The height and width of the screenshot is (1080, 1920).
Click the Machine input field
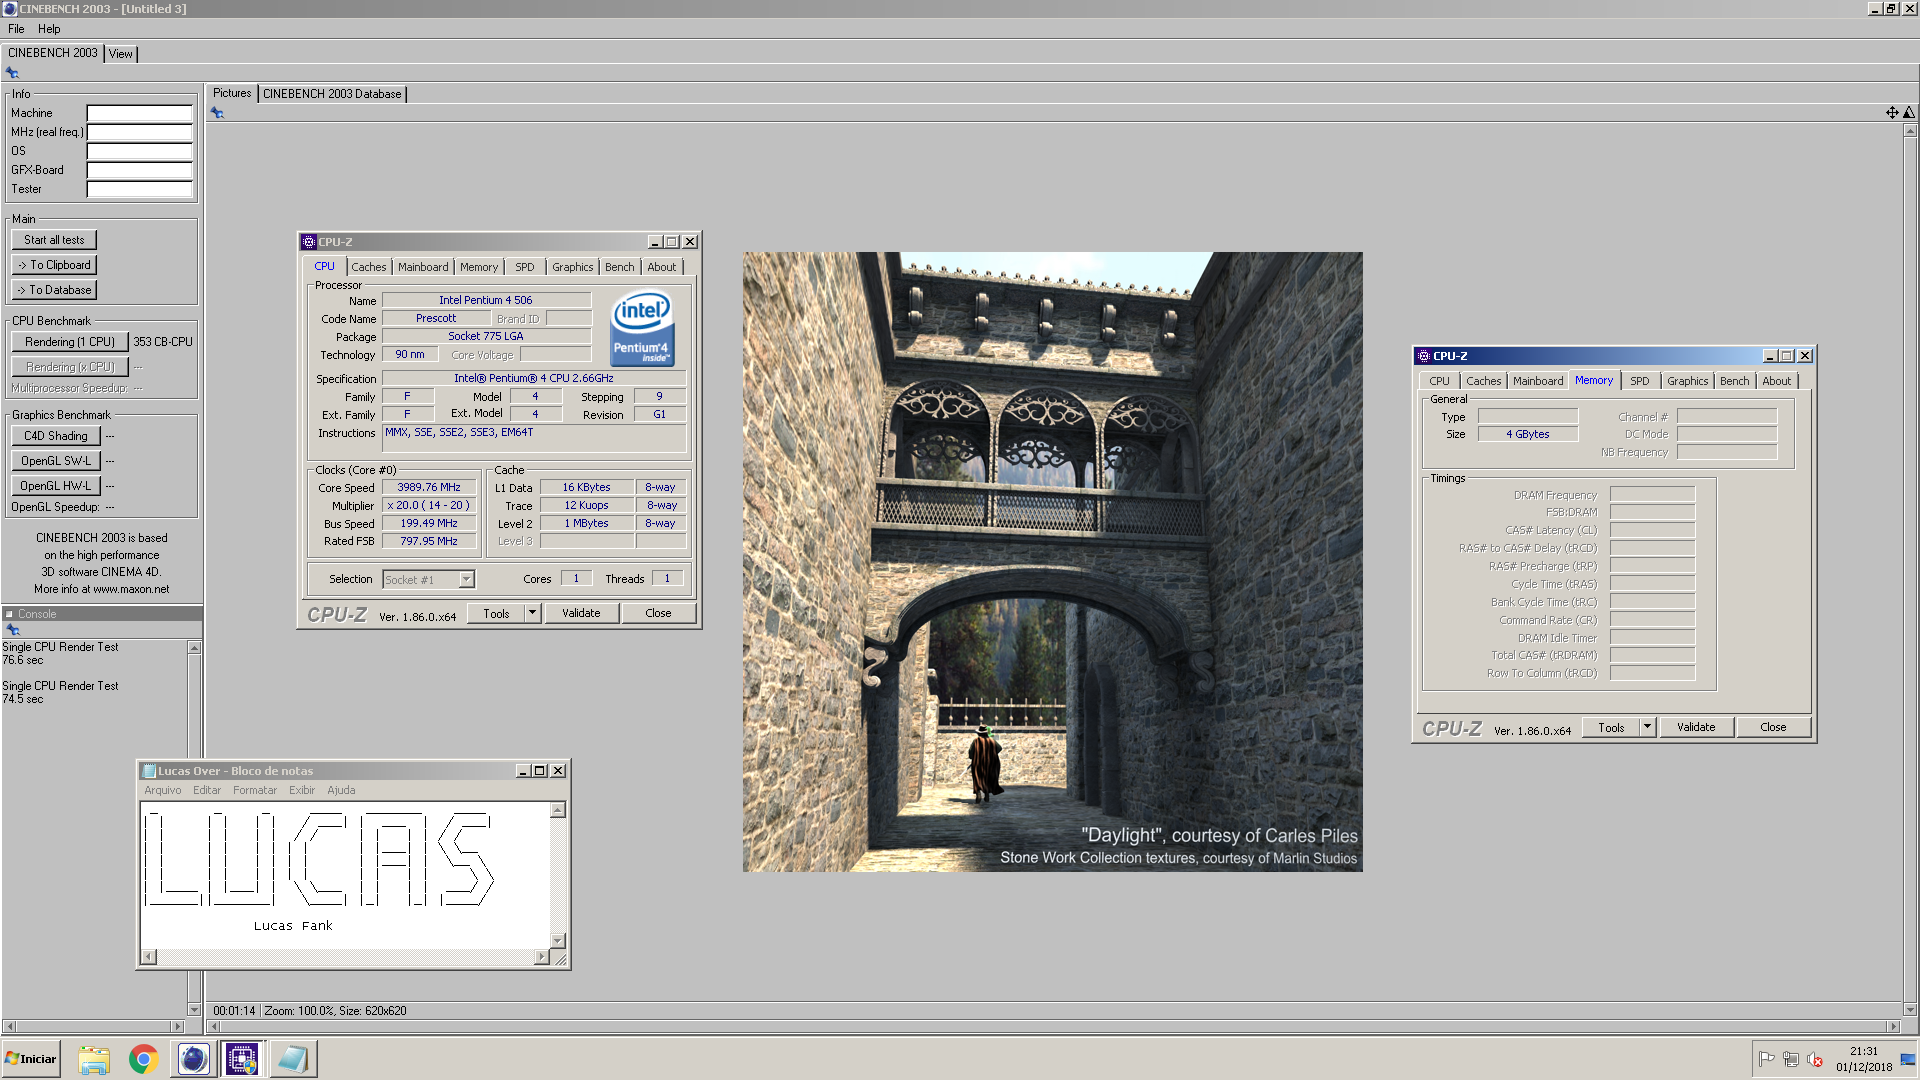pyautogui.click(x=139, y=113)
